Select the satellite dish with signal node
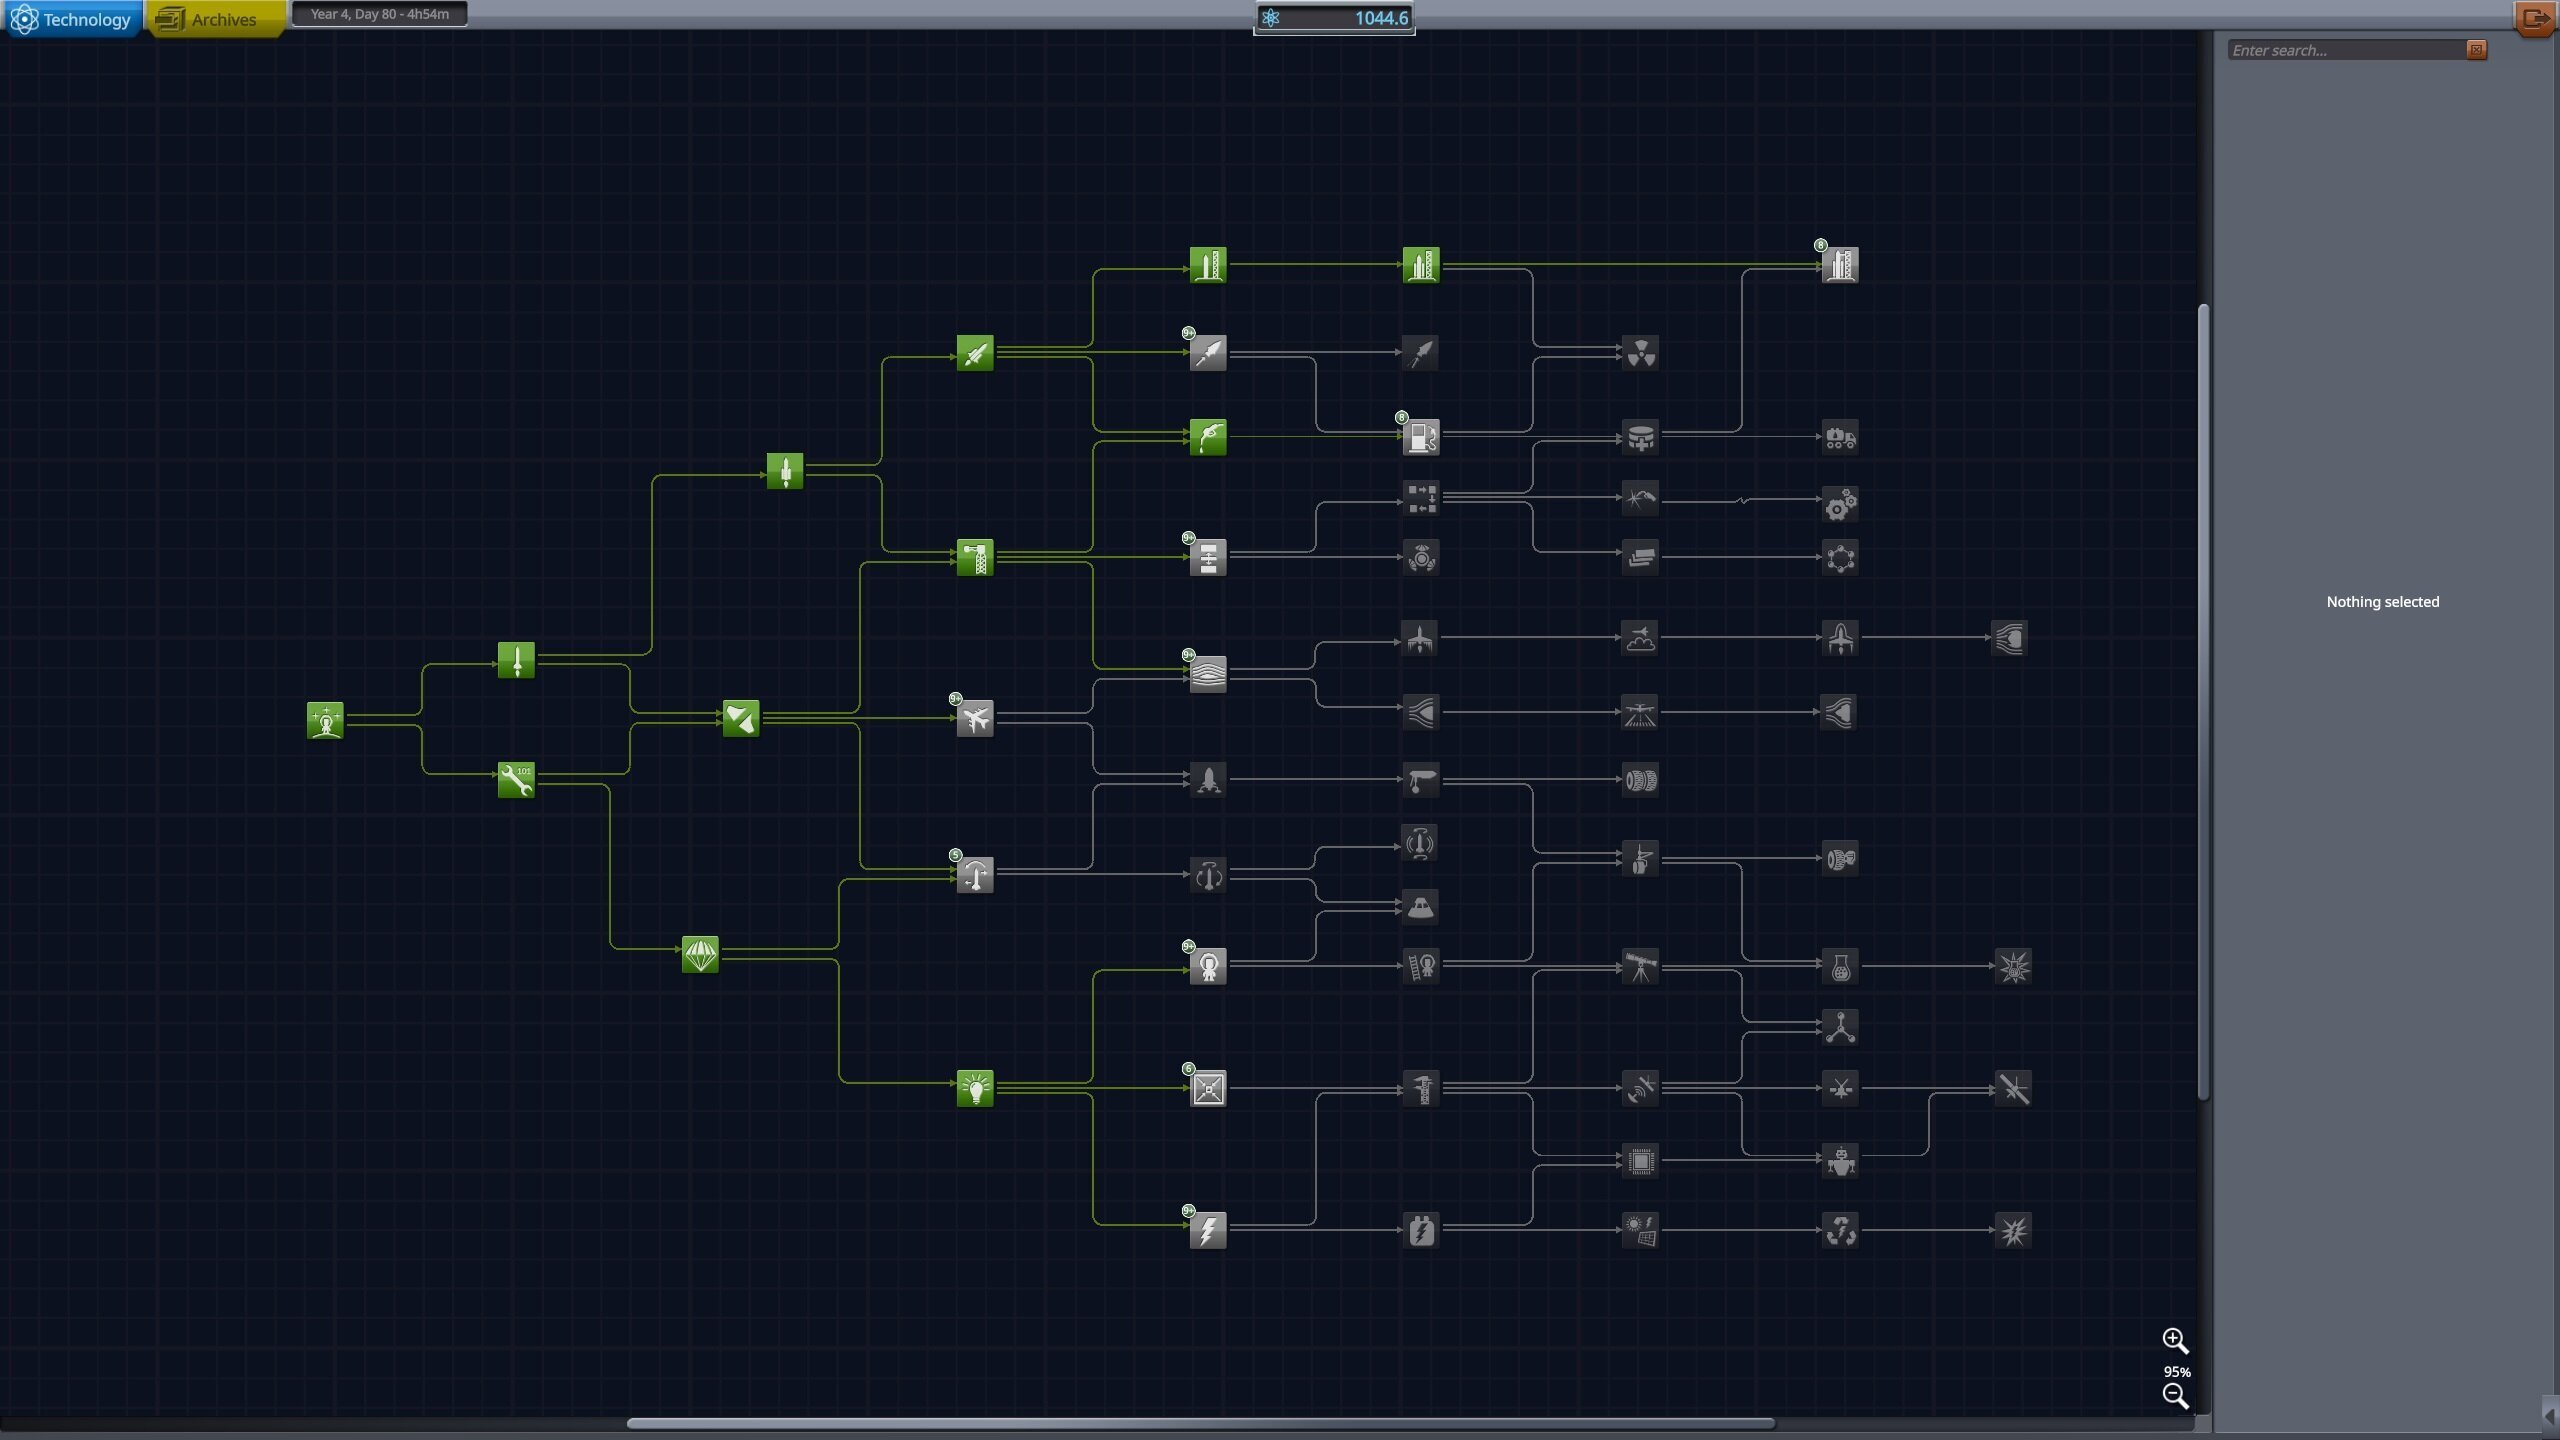The height and width of the screenshot is (1440, 2560). pos(1640,1088)
